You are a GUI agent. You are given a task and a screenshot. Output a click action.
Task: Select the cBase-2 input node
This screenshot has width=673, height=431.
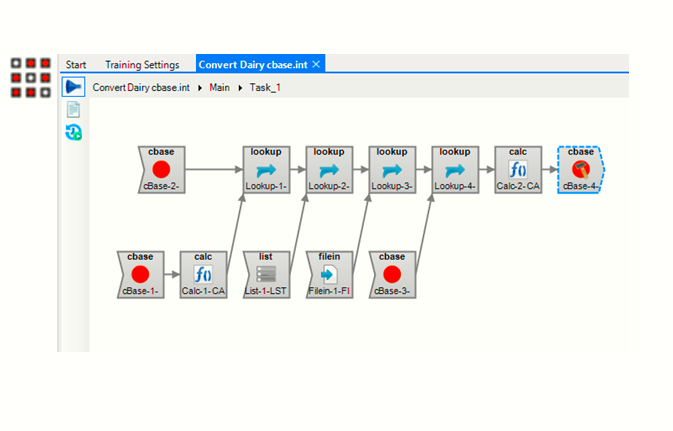[x=161, y=169]
